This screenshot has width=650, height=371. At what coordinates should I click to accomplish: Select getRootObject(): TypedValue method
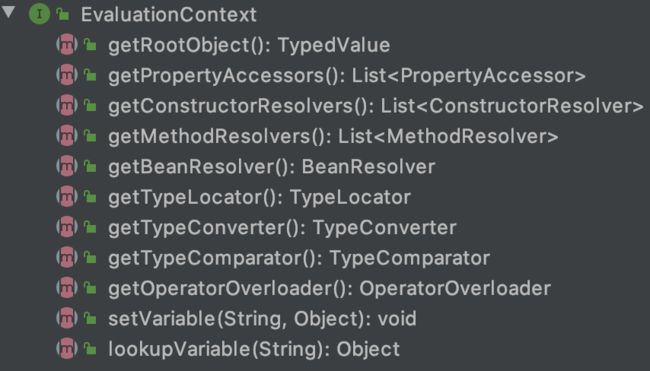tap(249, 45)
